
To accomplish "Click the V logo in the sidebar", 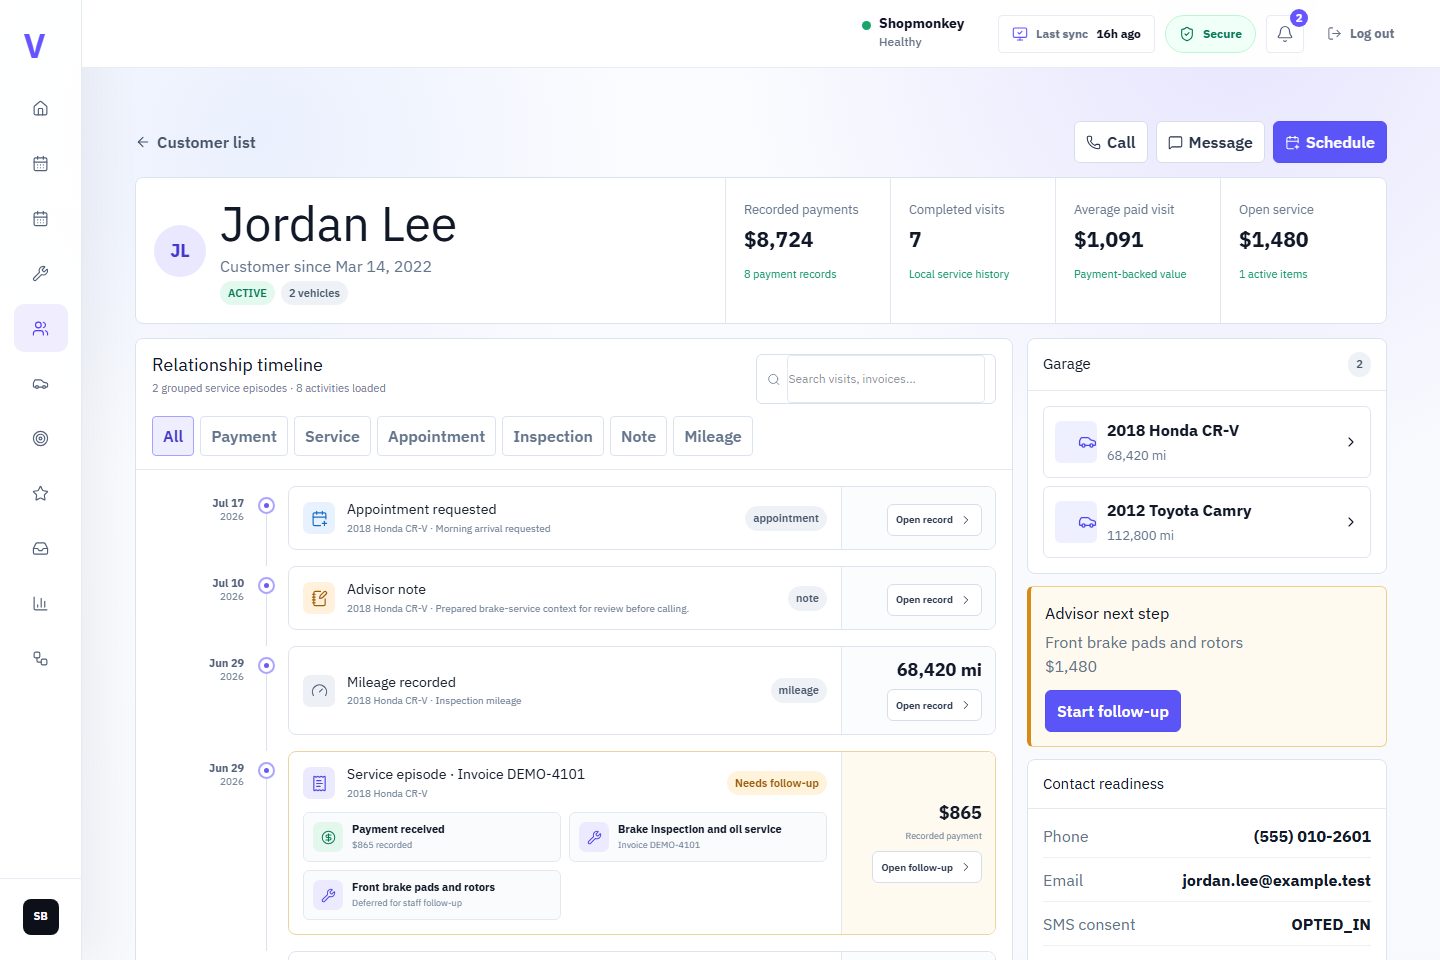I will pyautogui.click(x=35, y=46).
